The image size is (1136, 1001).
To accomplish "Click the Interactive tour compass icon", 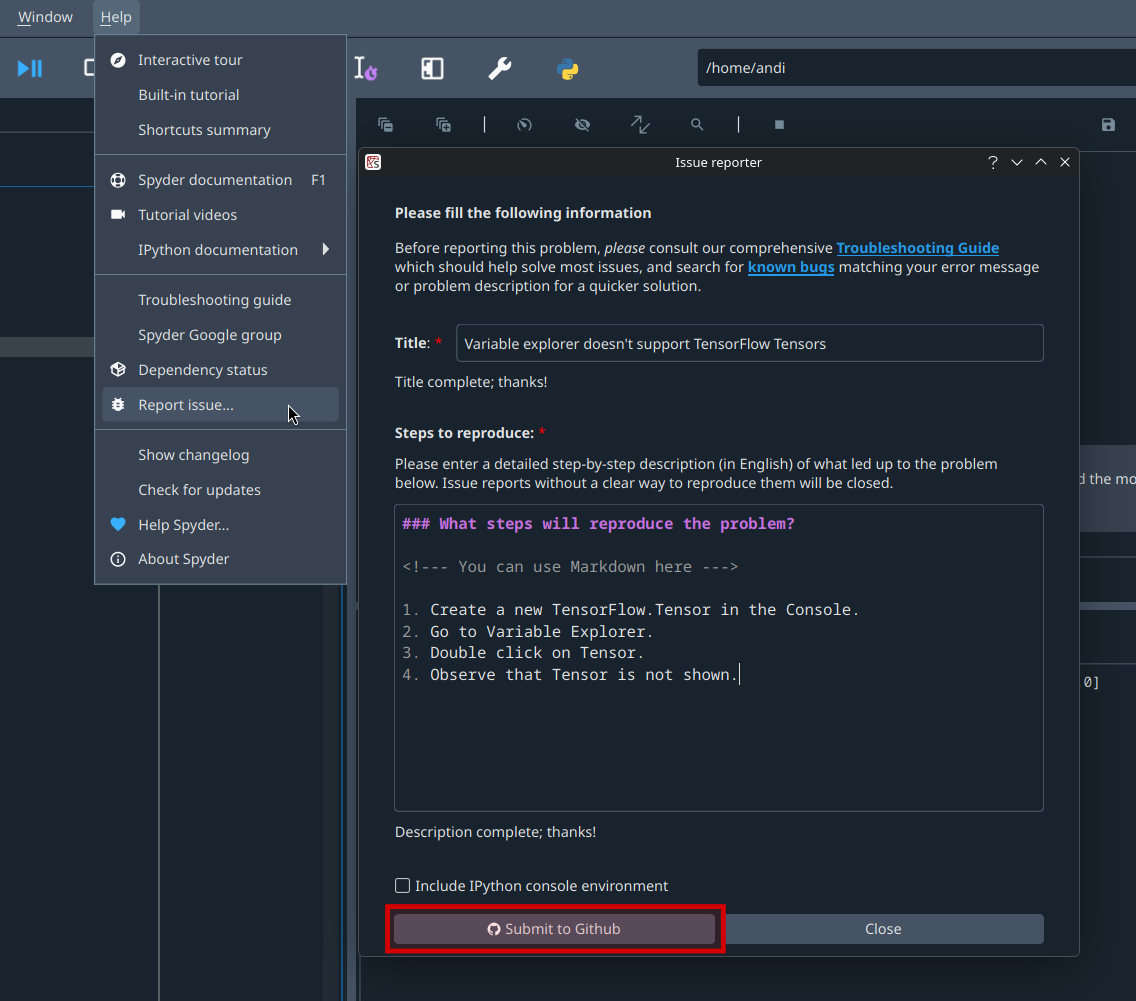I will pos(118,60).
